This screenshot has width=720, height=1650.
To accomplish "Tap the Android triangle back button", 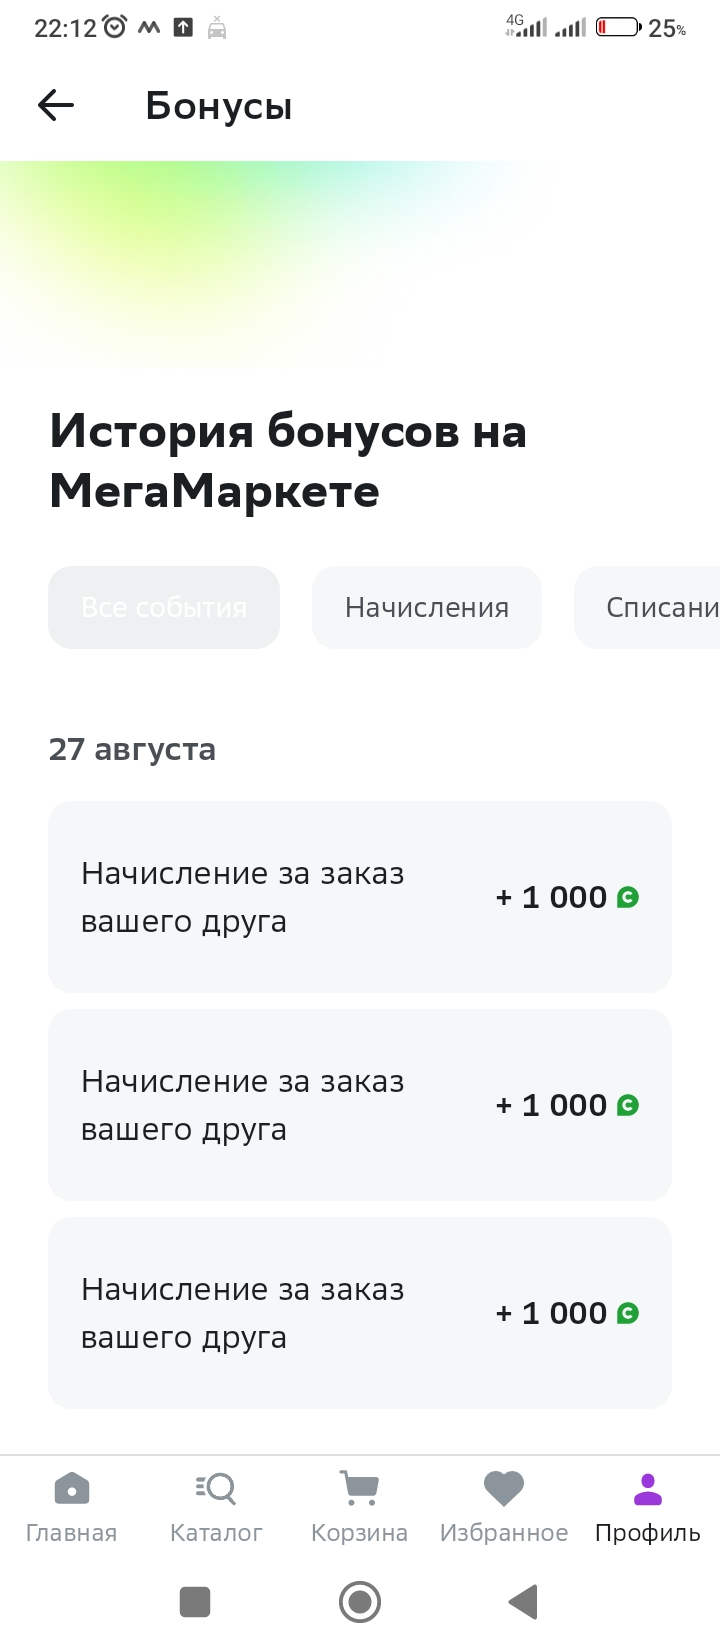I will point(524,1602).
